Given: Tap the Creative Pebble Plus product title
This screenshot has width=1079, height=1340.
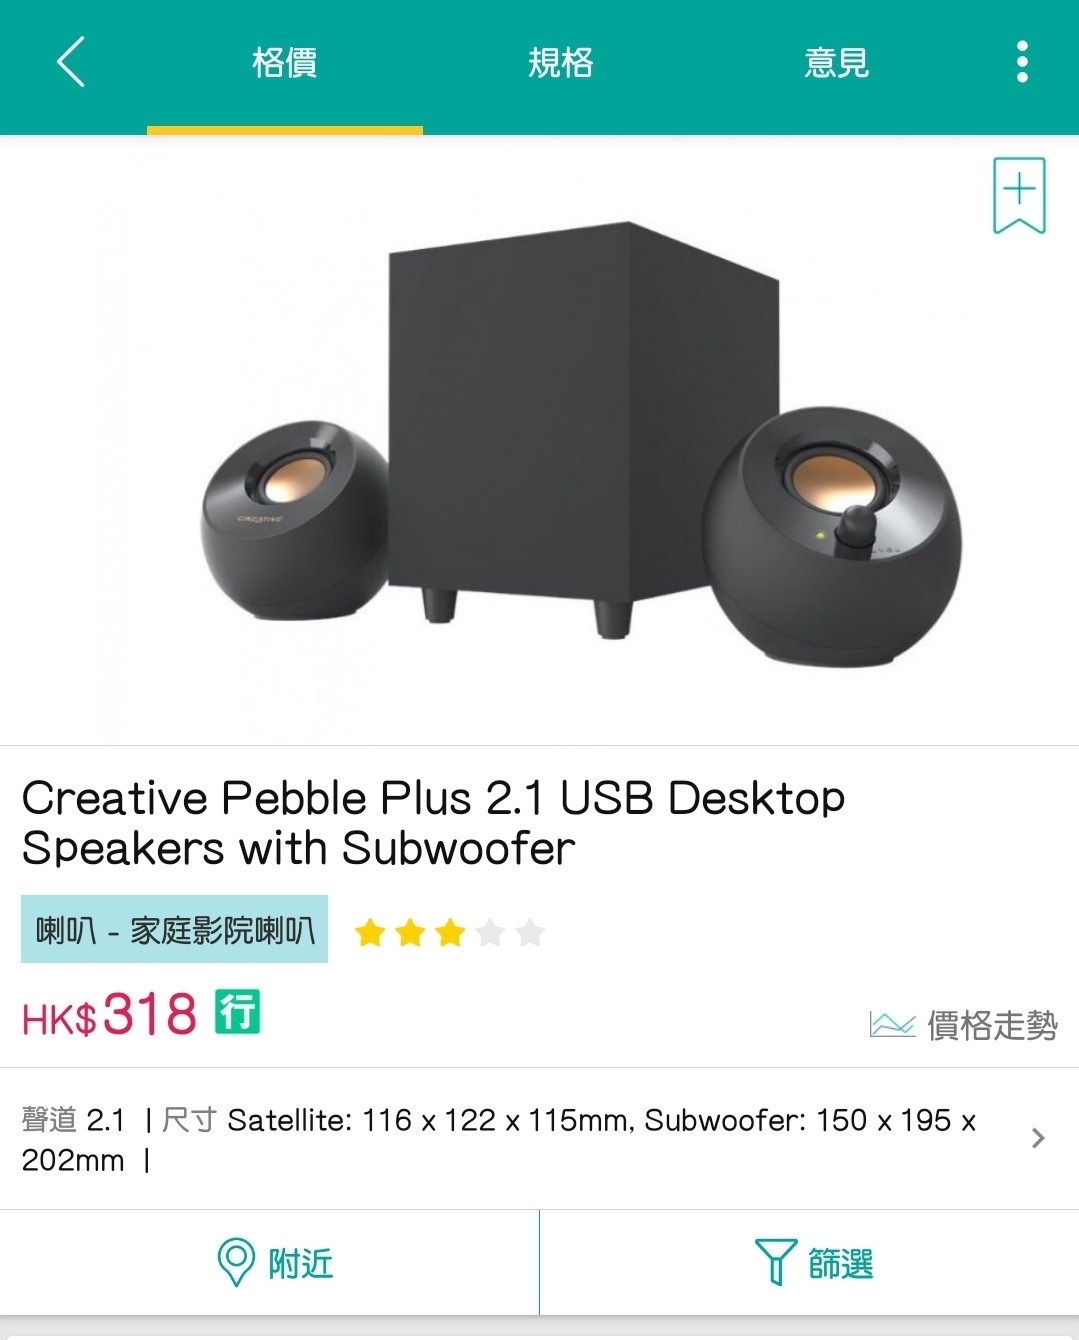Looking at the screenshot, I should (434, 823).
